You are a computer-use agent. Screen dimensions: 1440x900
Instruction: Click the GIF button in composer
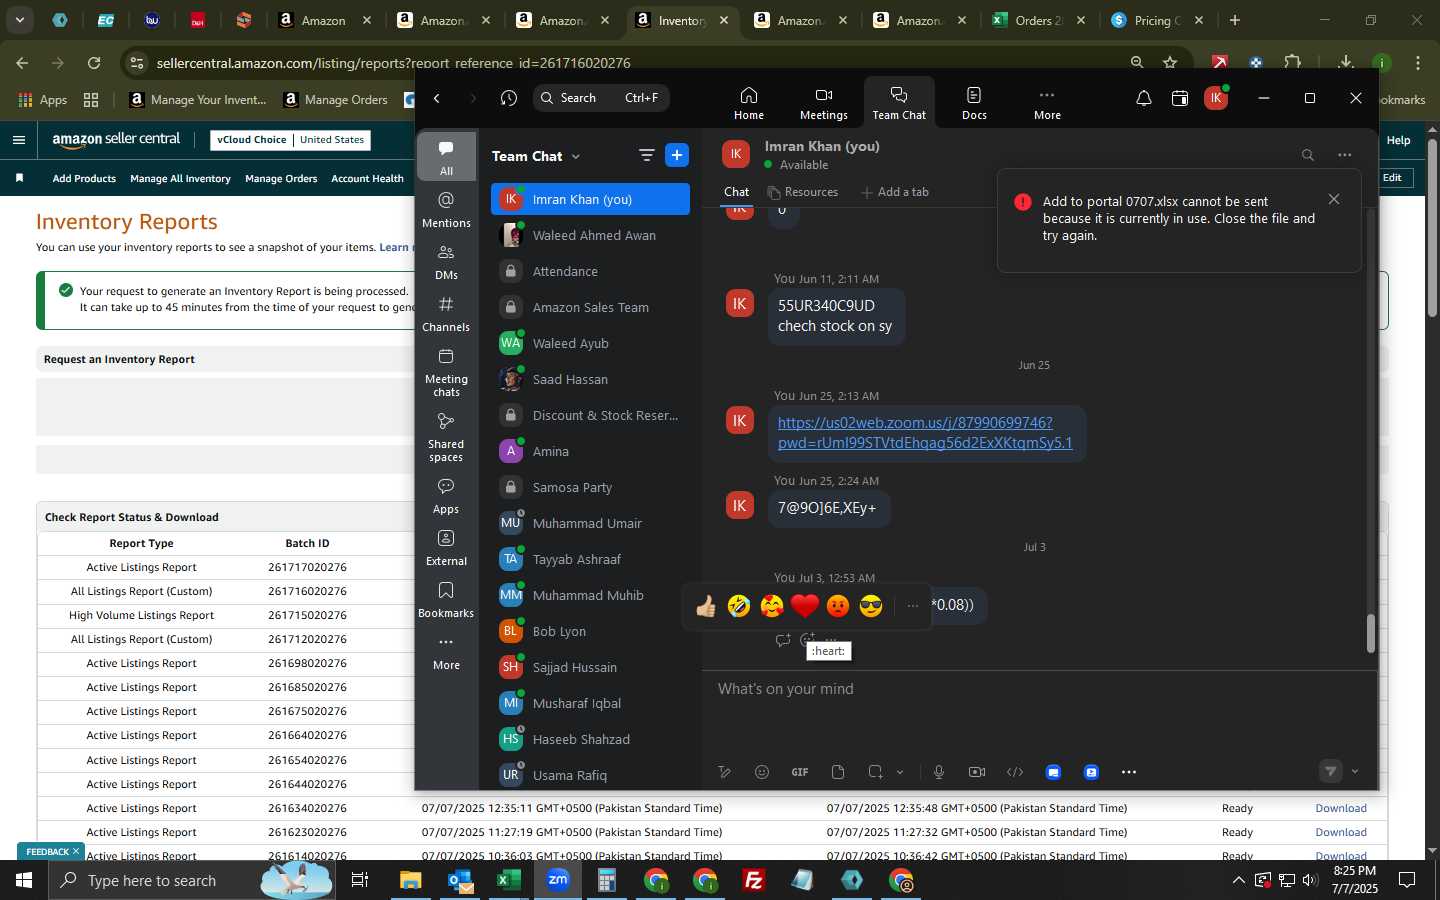tap(800, 772)
